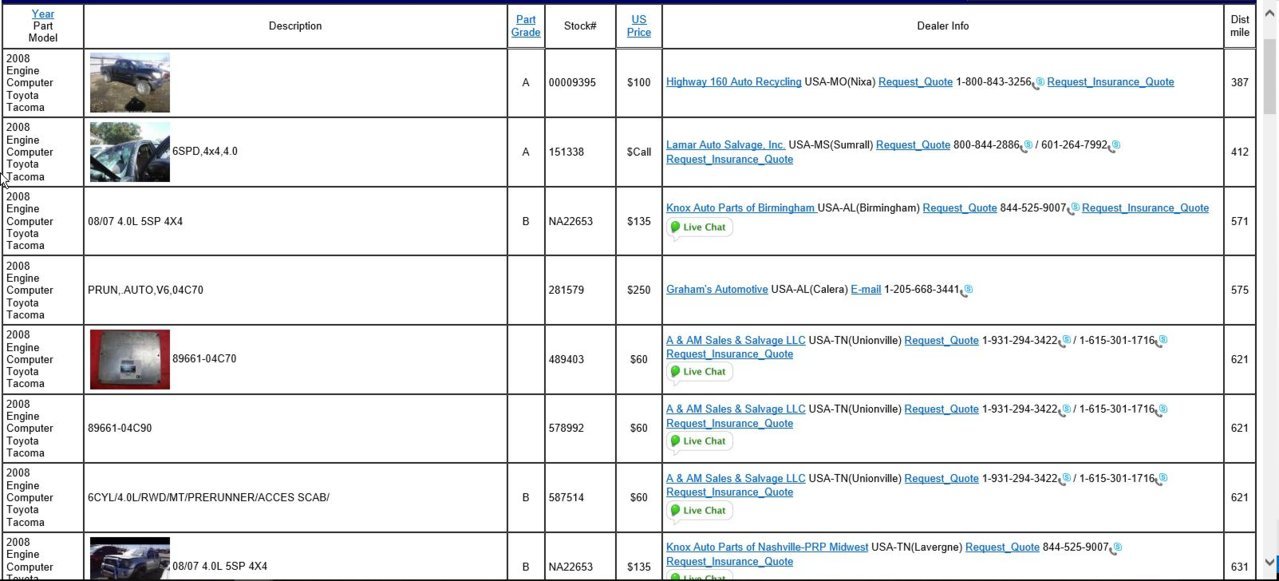This screenshot has width=1279, height=581.
Task: Start Live Chat with Knox Auto Parts of Birmingham
Action: pyautogui.click(x=699, y=227)
